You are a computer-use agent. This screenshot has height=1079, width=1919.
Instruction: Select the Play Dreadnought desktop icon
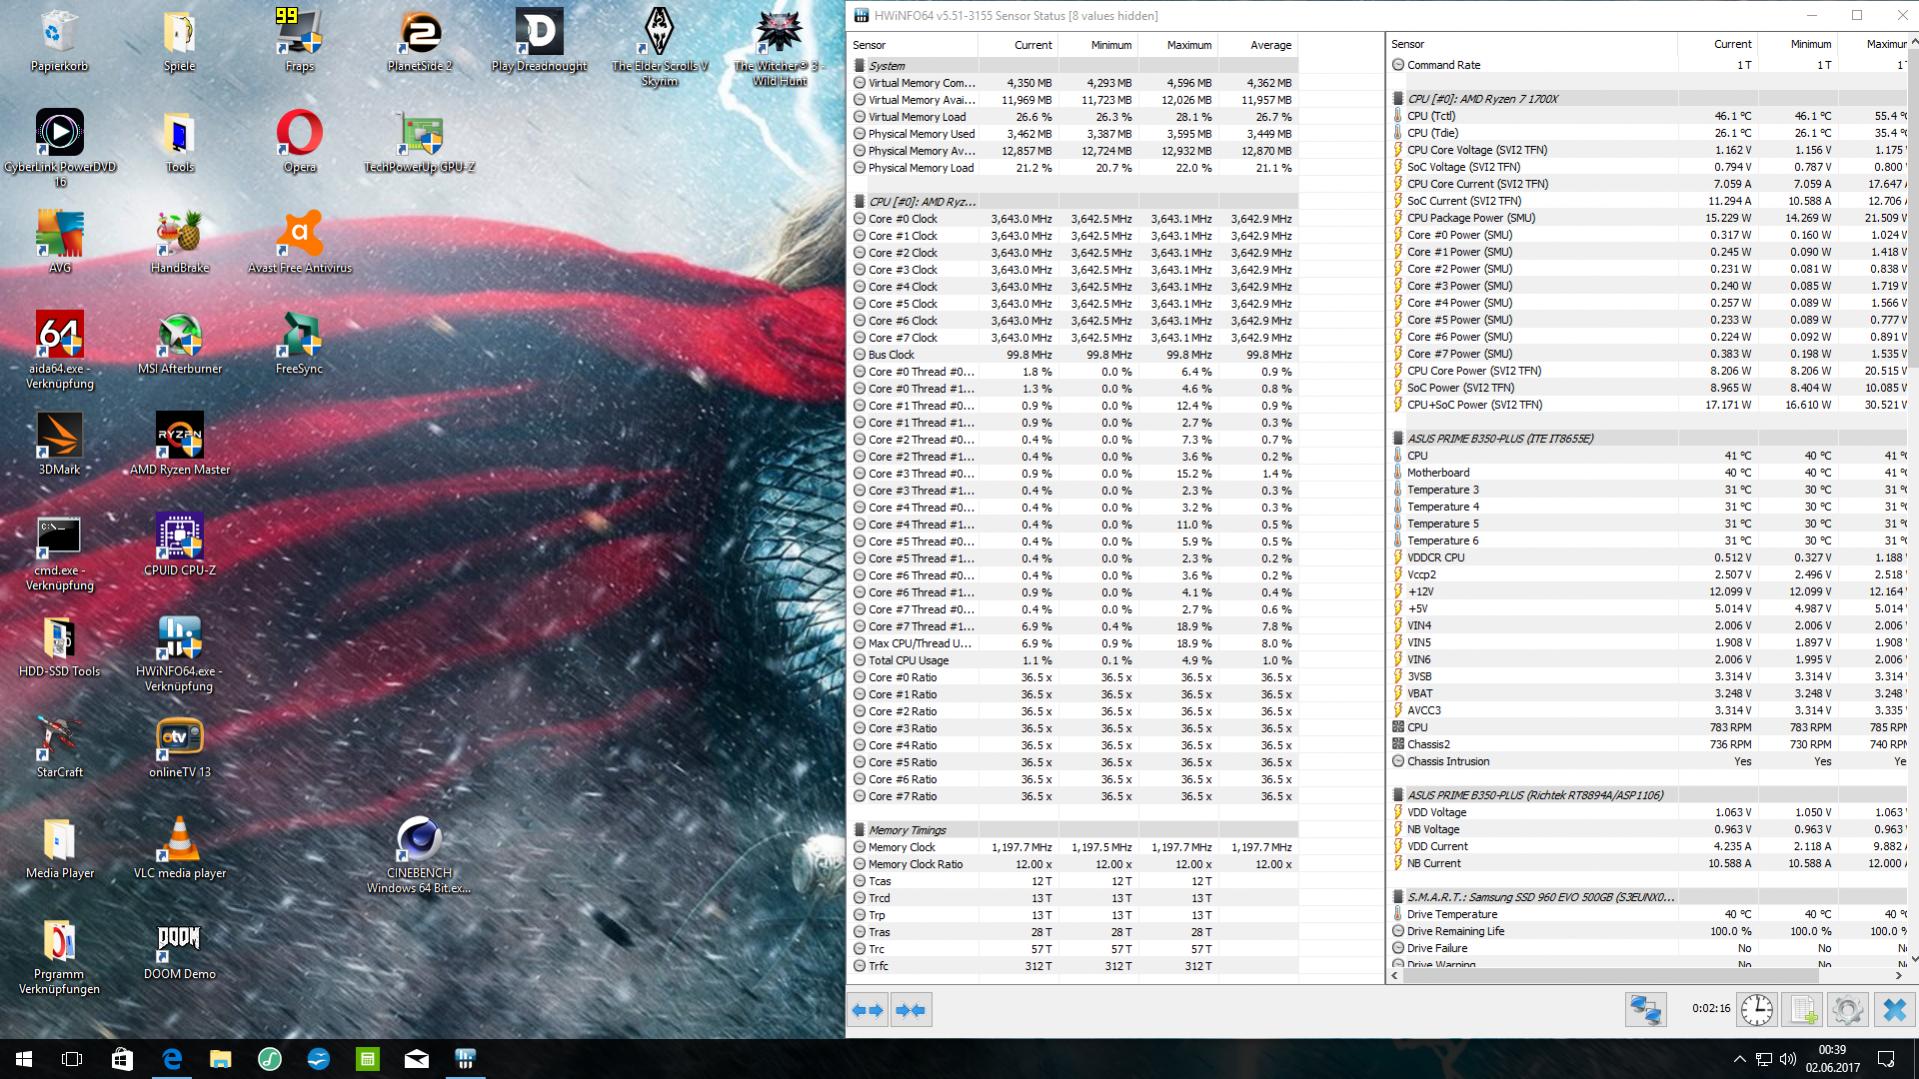pos(539,40)
